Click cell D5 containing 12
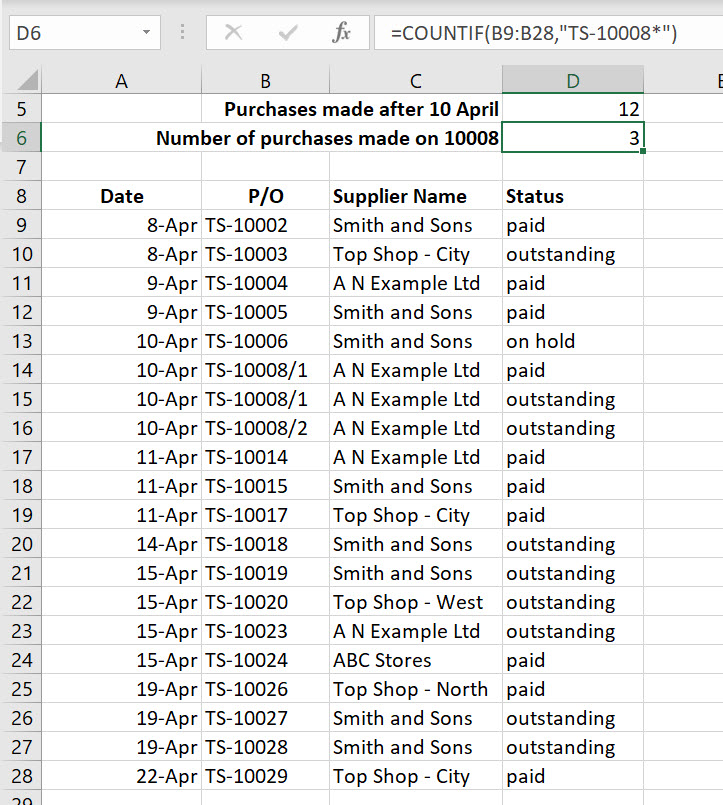The width and height of the screenshot is (723, 805). (x=573, y=109)
